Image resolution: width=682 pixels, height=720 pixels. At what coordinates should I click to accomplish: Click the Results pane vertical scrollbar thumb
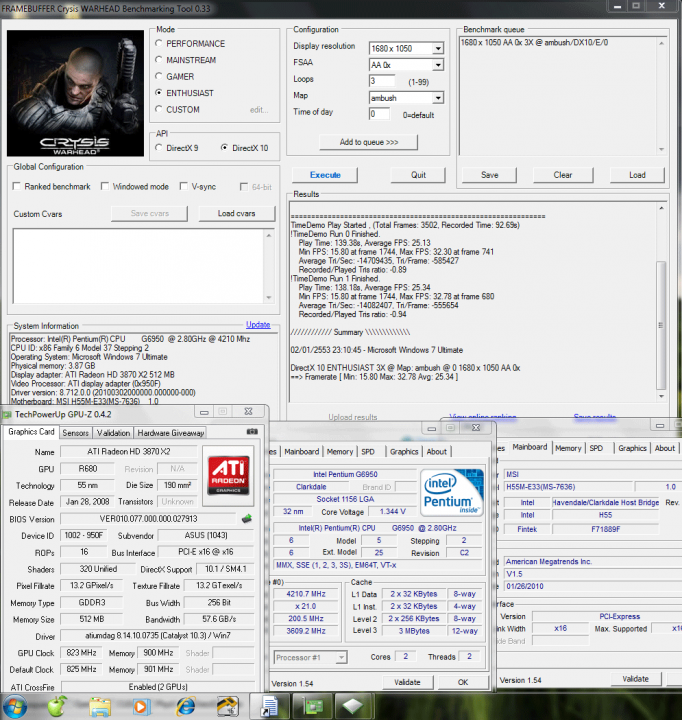pos(661,325)
